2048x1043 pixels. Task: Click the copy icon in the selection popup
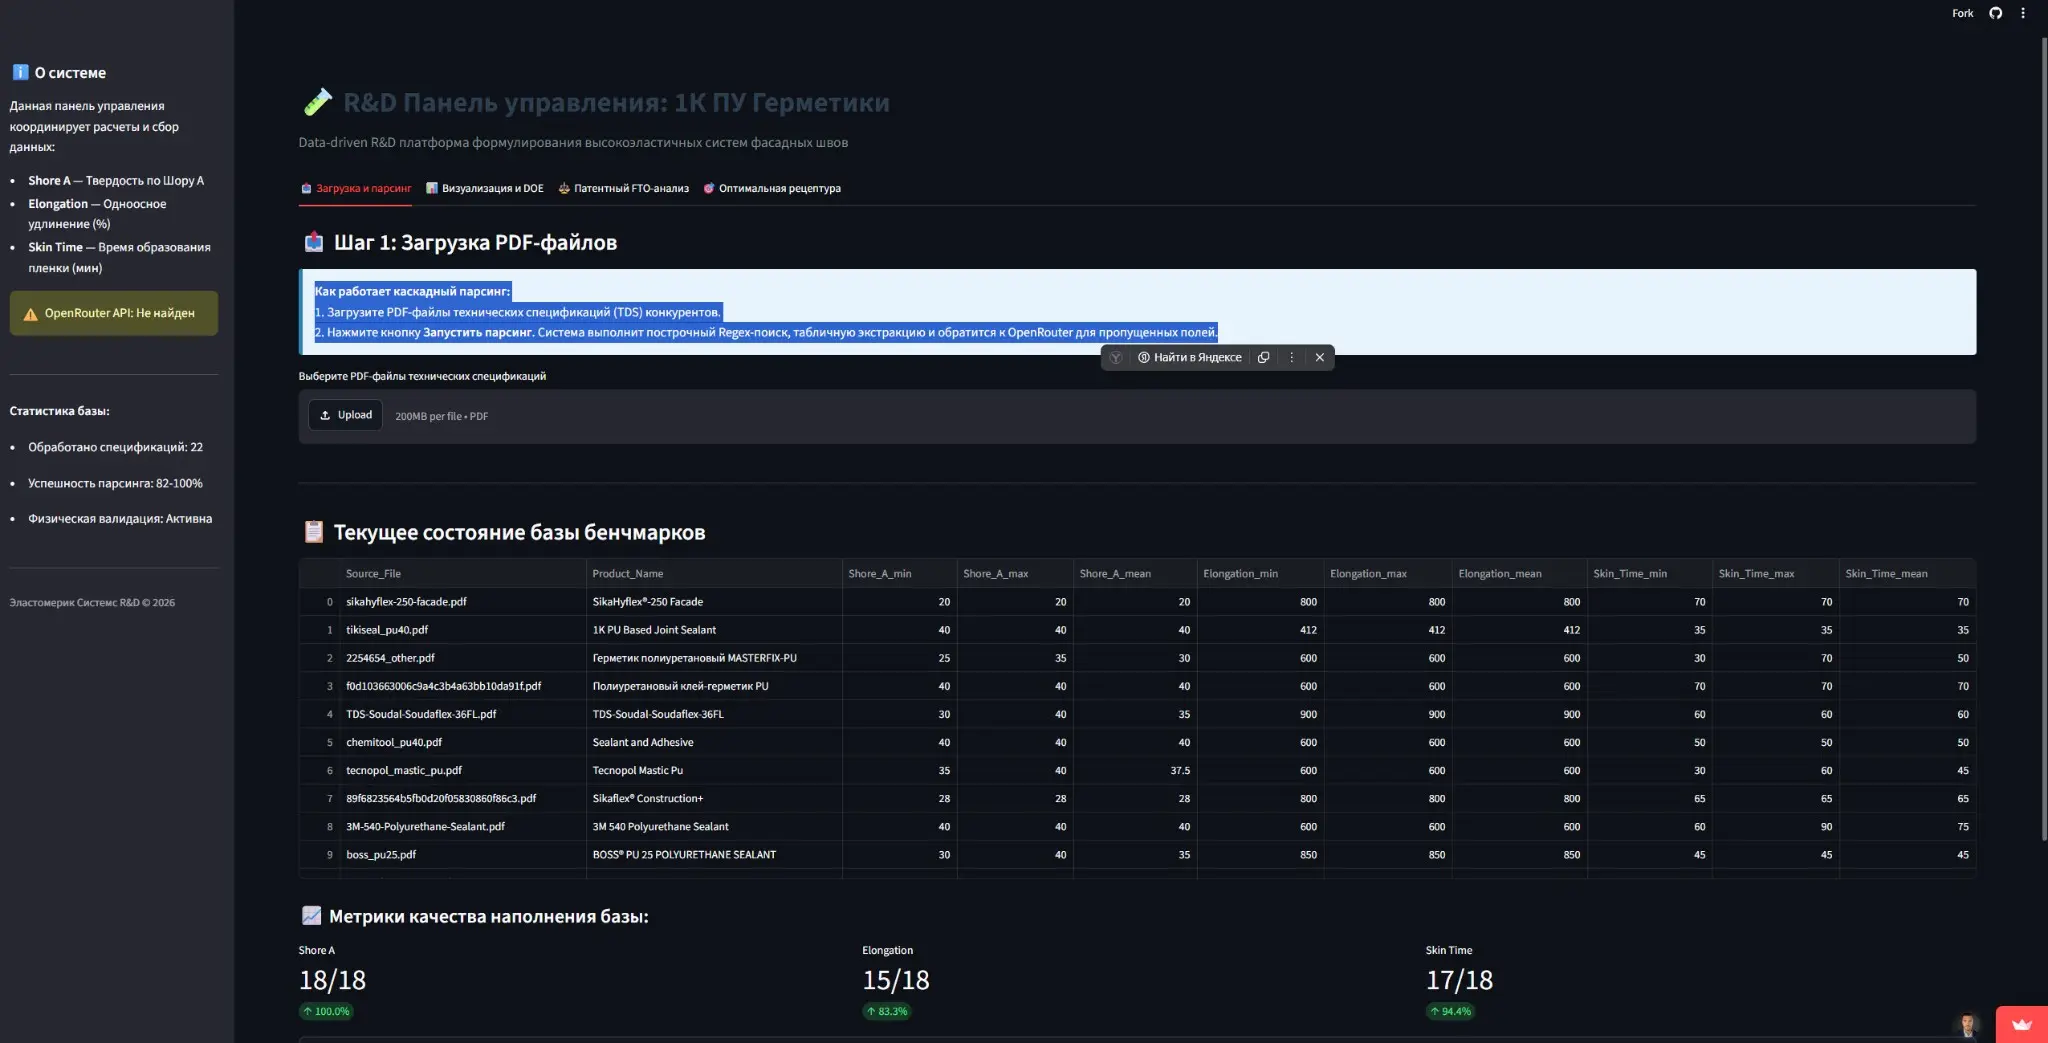pyautogui.click(x=1264, y=357)
